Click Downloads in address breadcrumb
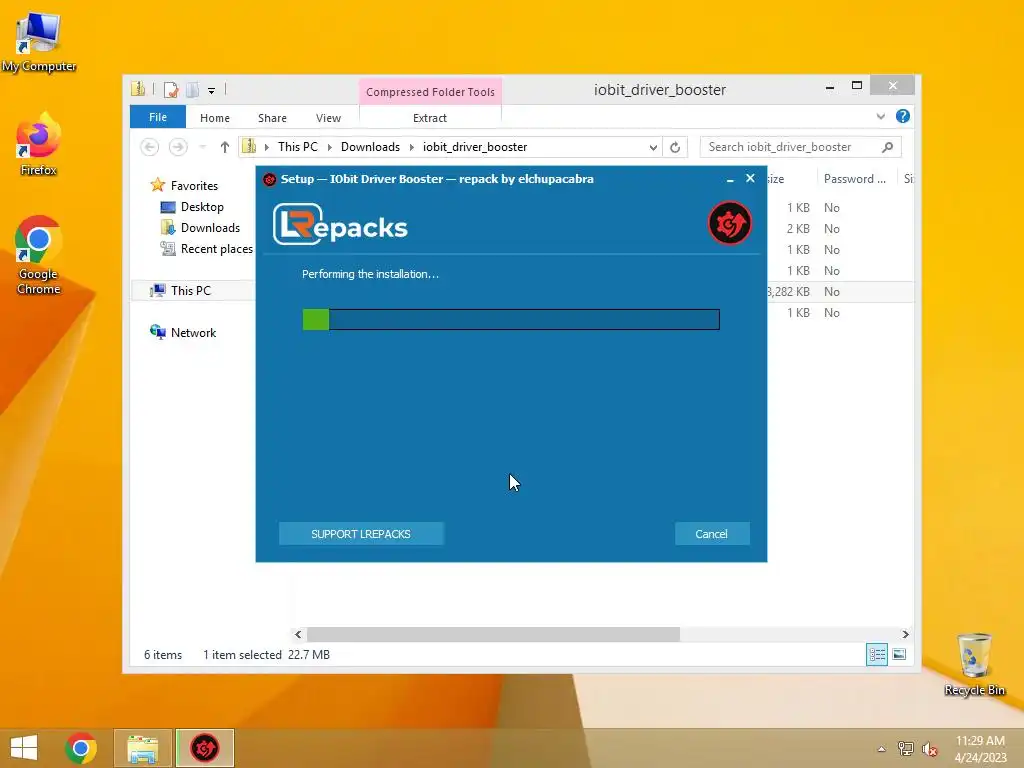Viewport: 1024px width, 768px height. [370, 147]
